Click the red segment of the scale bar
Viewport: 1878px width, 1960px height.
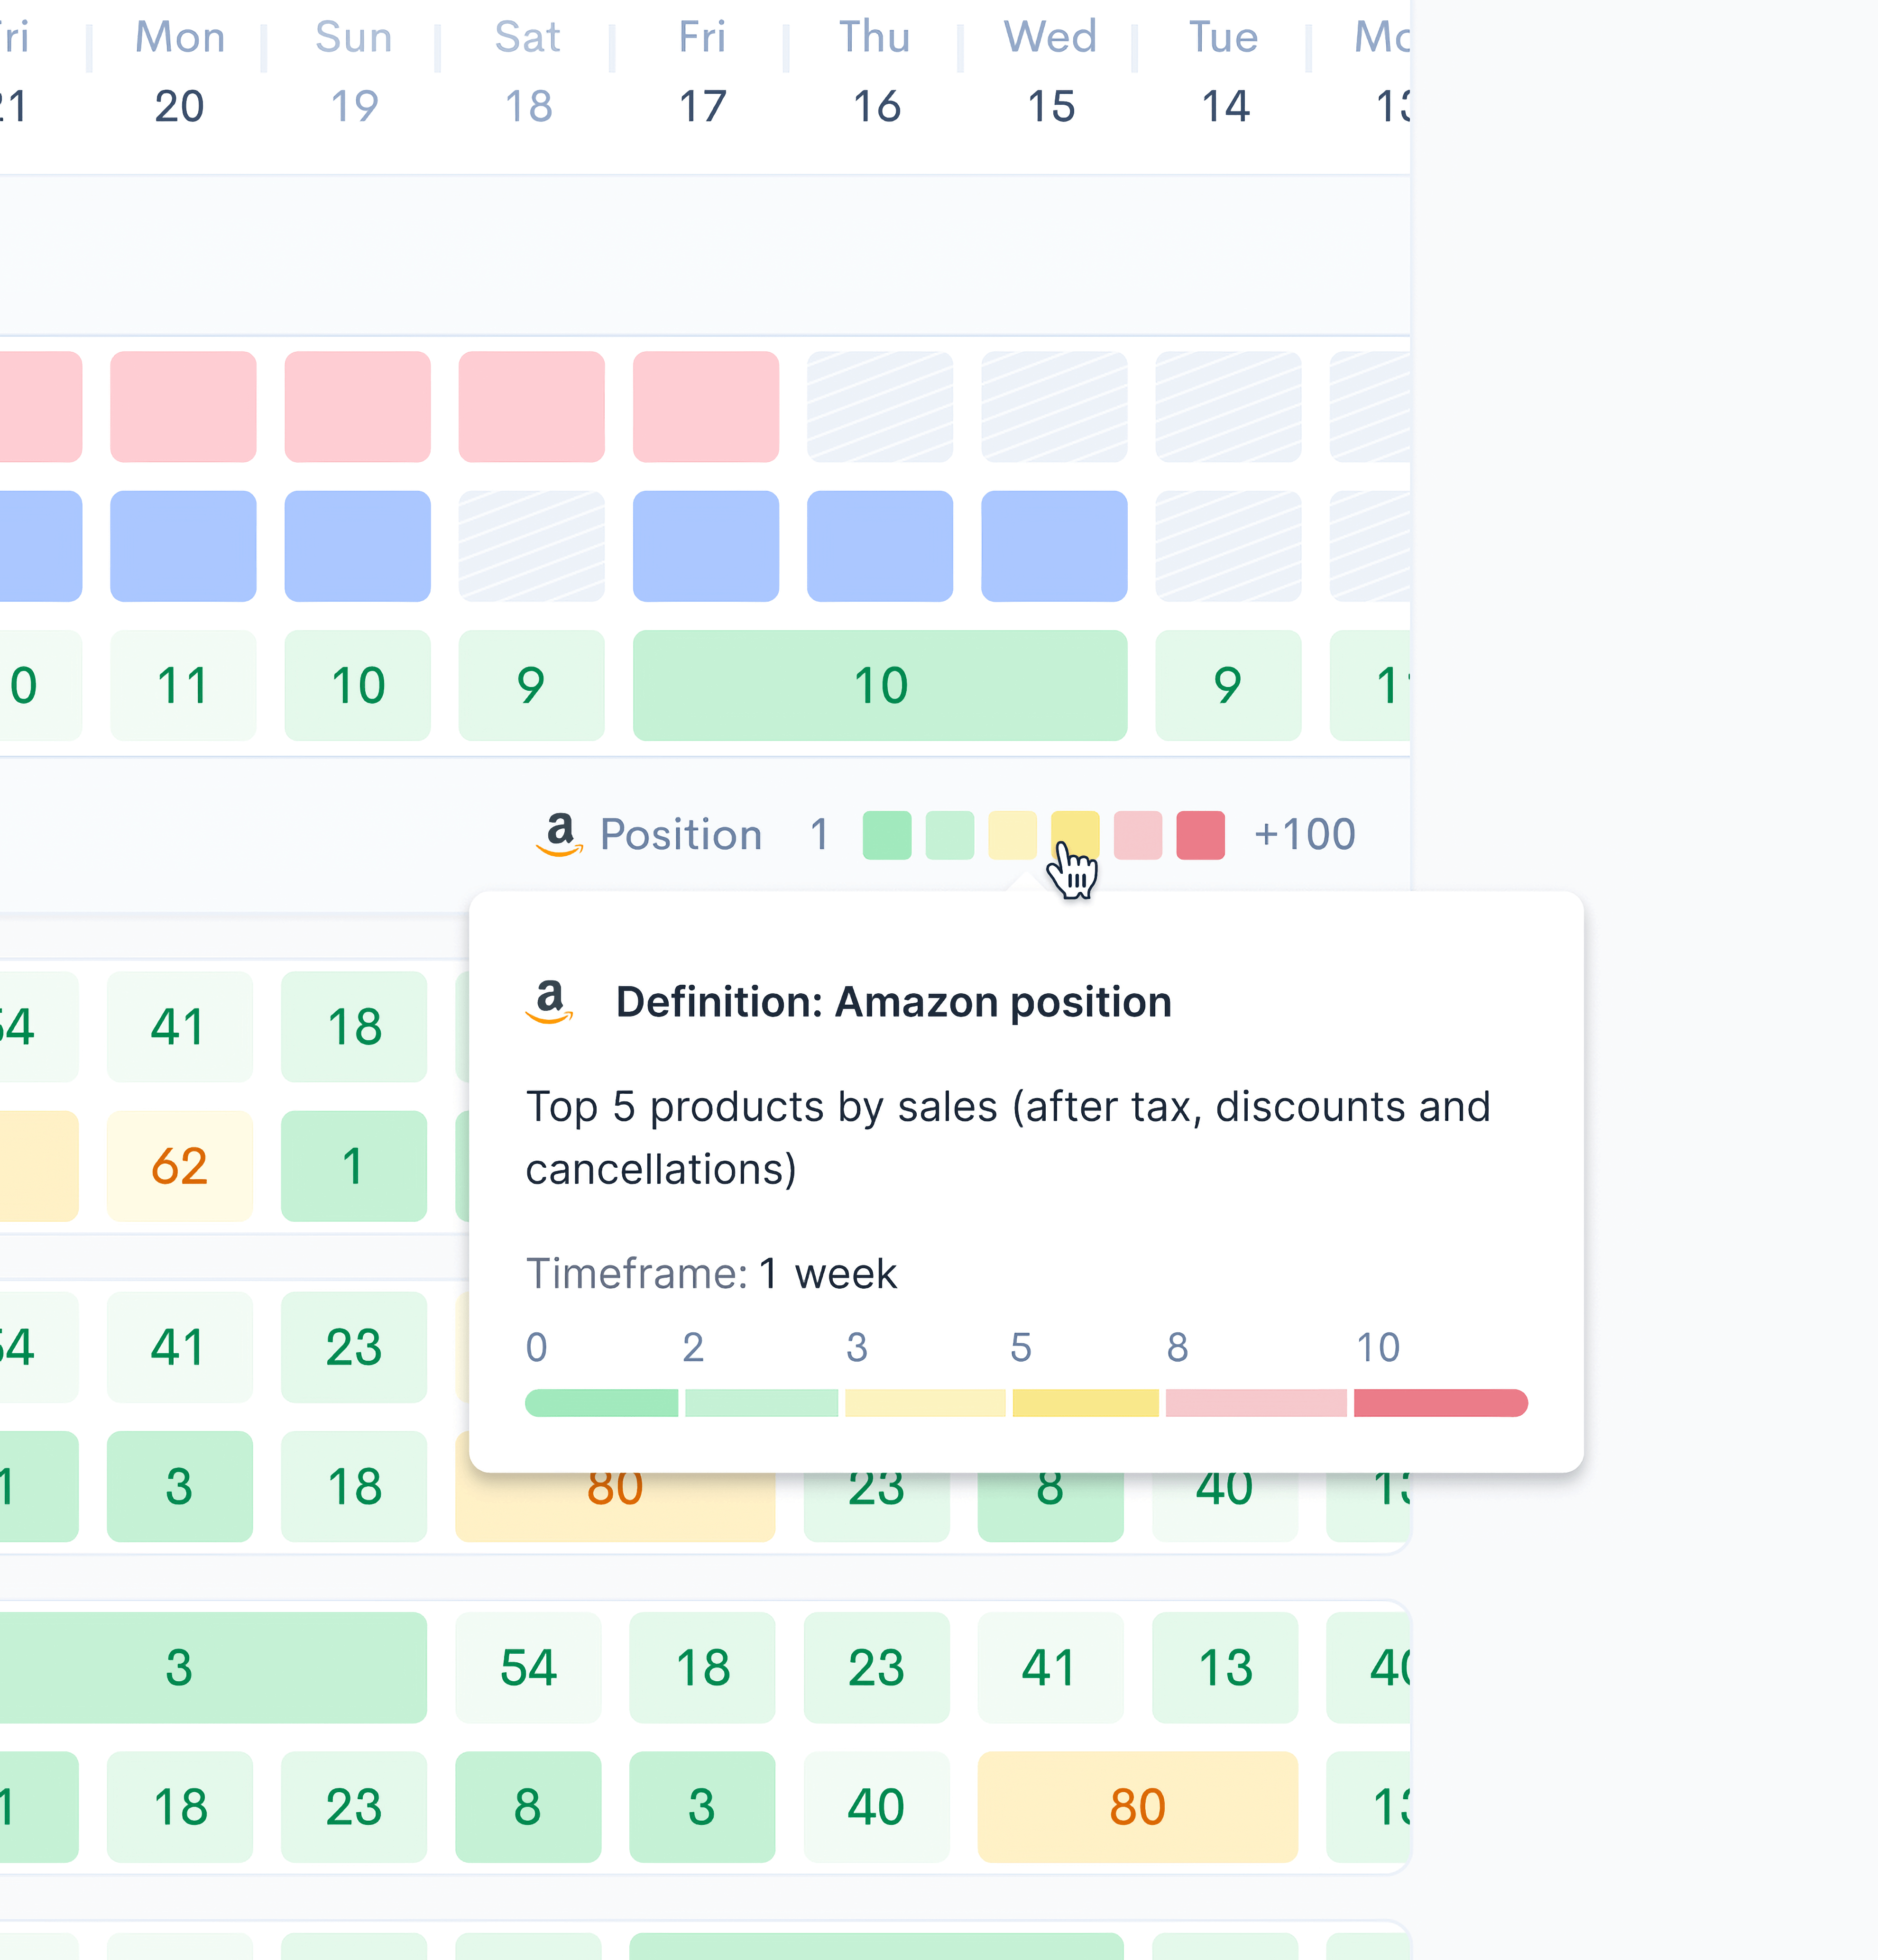(1439, 1403)
